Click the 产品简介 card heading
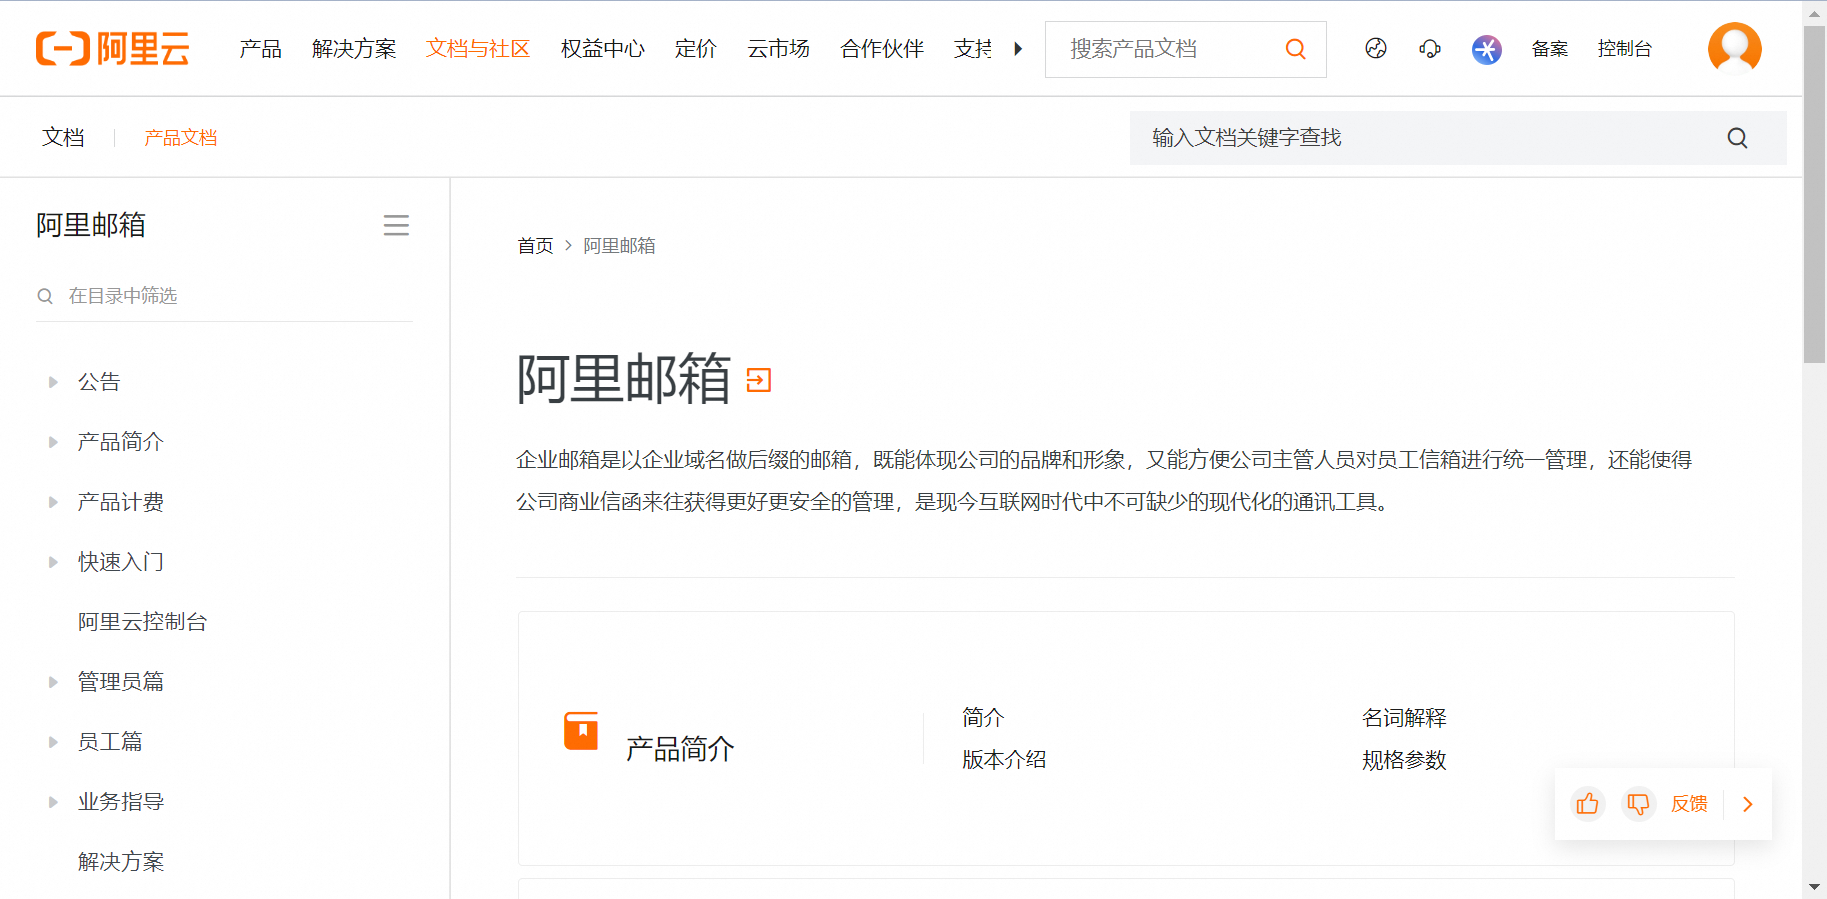The height and width of the screenshot is (899, 1827). click(x=680, y=749)
